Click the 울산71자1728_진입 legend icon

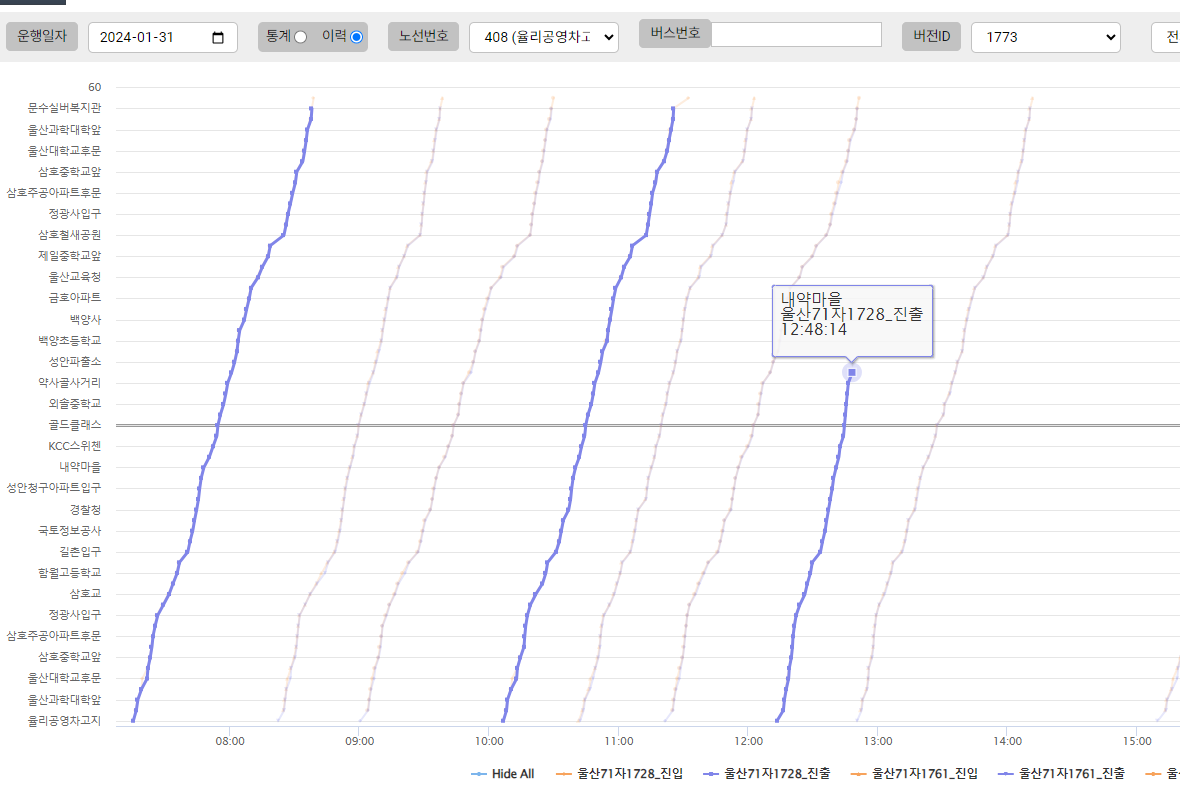[x=564, y=774]
